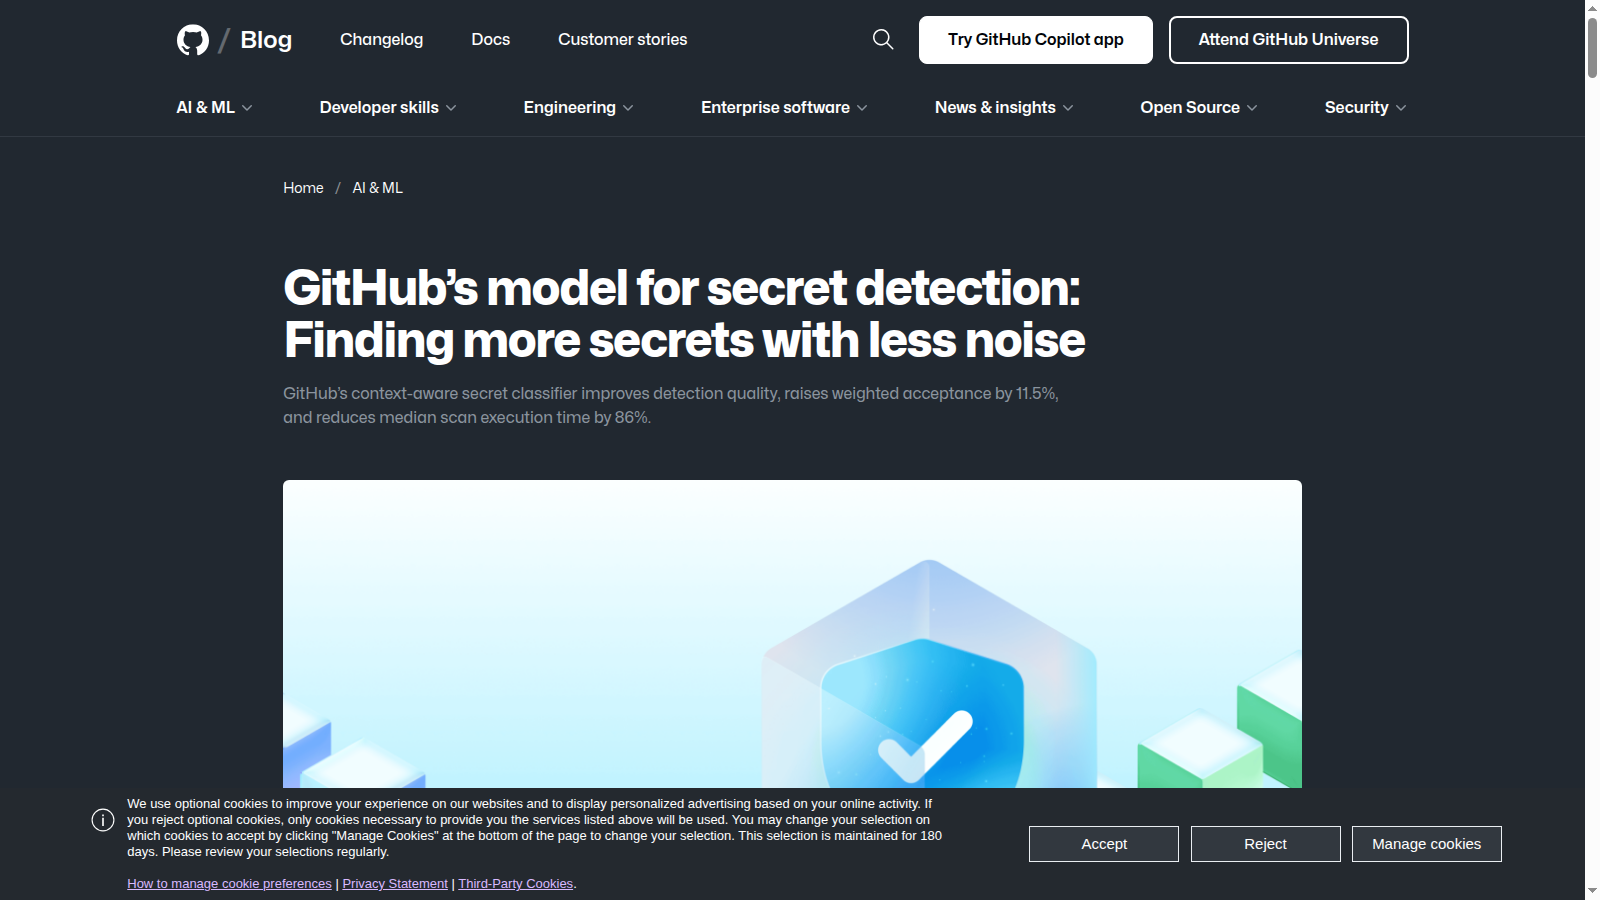
Task: Click the scrollbar down arrow
Action: click(1592, 891)
